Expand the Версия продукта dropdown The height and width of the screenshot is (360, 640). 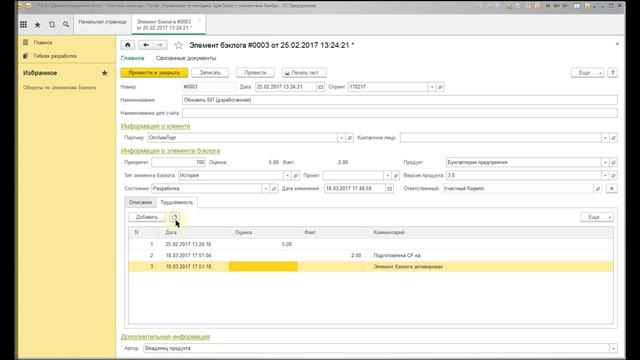(605, 176)
